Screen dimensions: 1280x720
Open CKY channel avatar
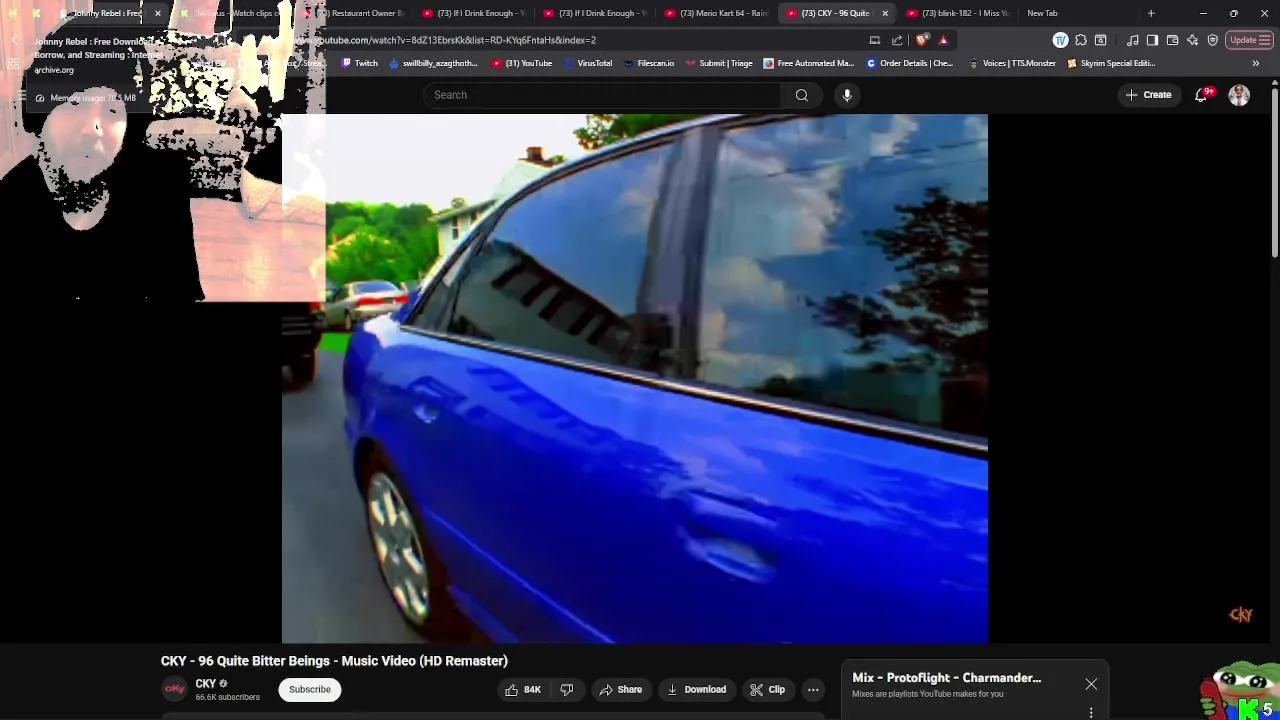click(x=175, y=689)
